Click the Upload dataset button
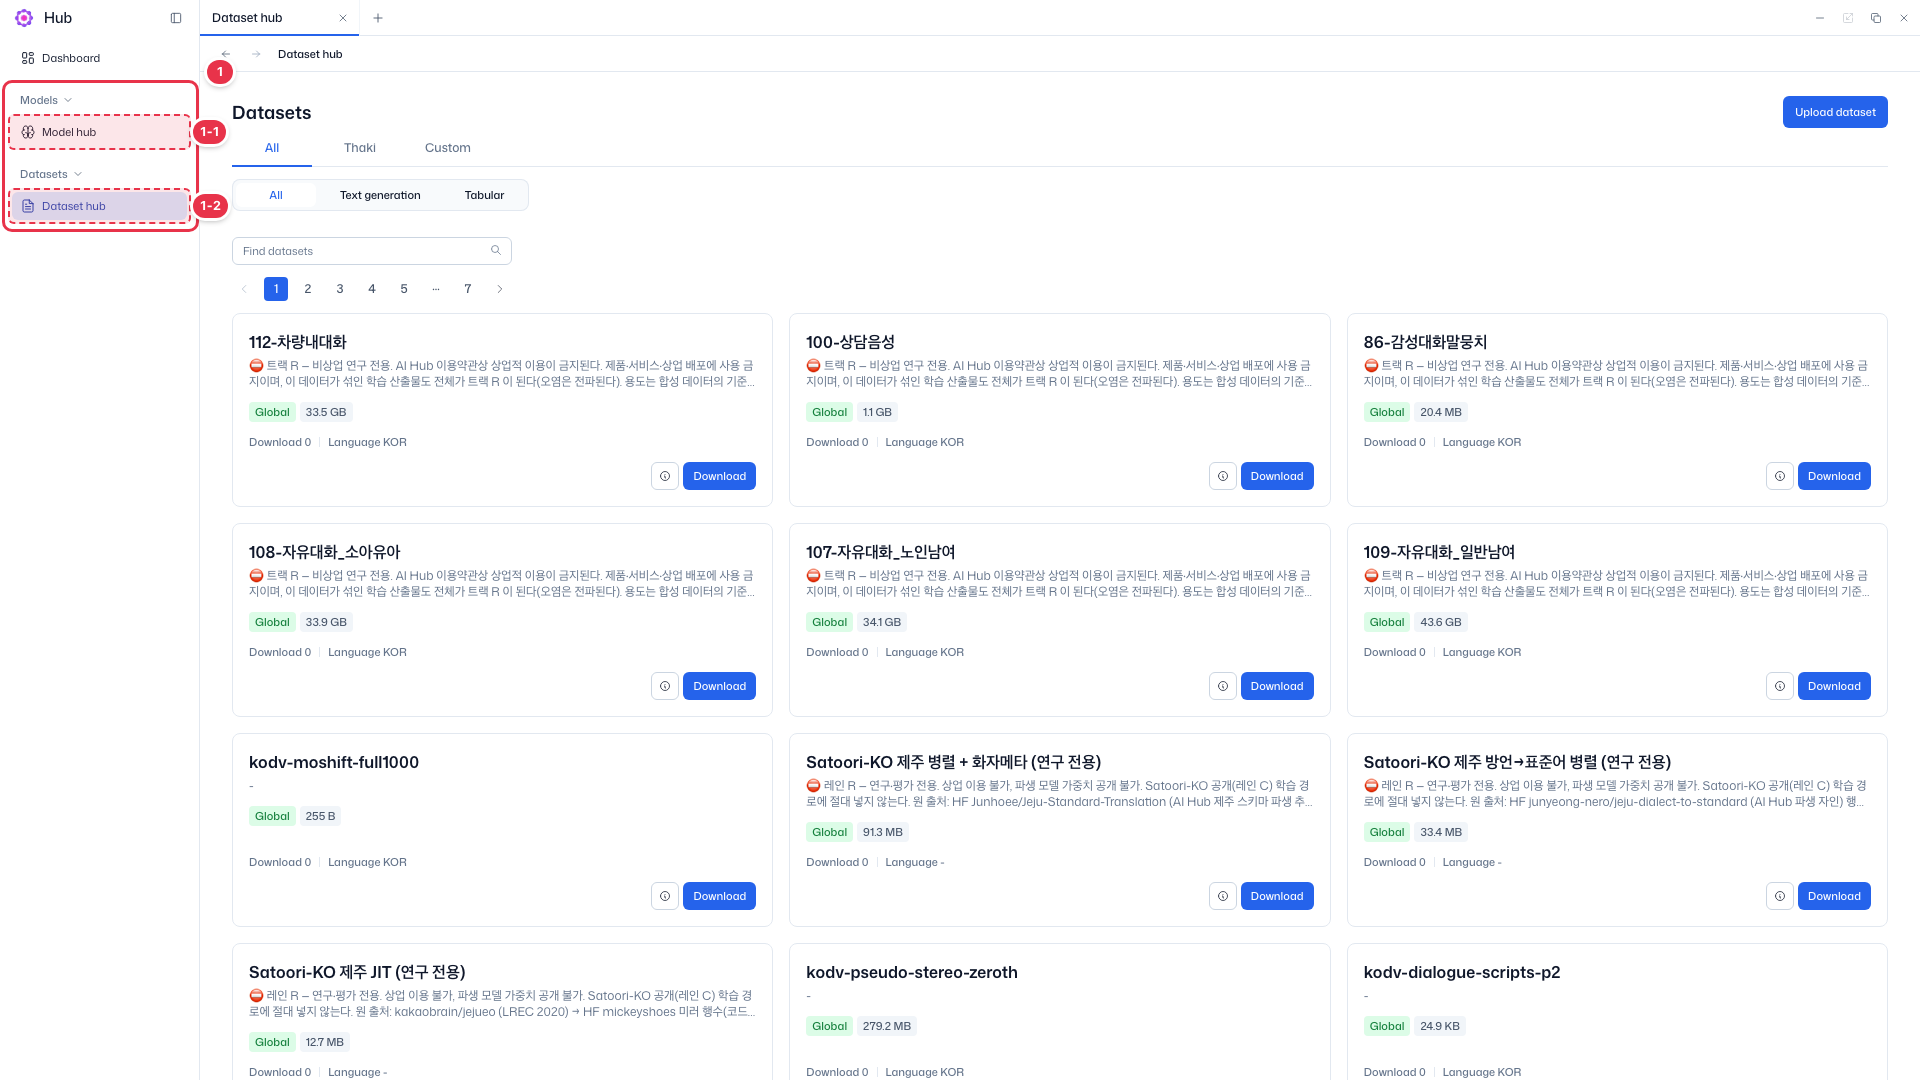 click(1835, 112)
